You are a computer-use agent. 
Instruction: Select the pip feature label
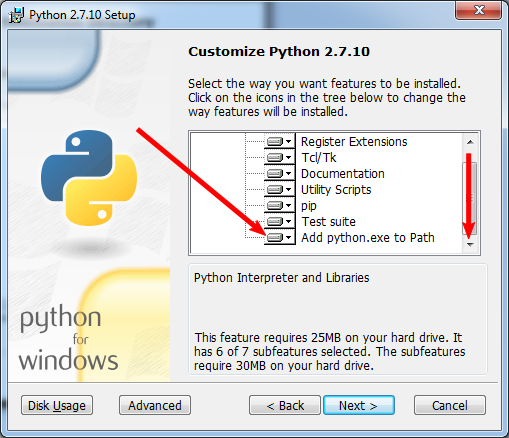click(x=309, y=206)
